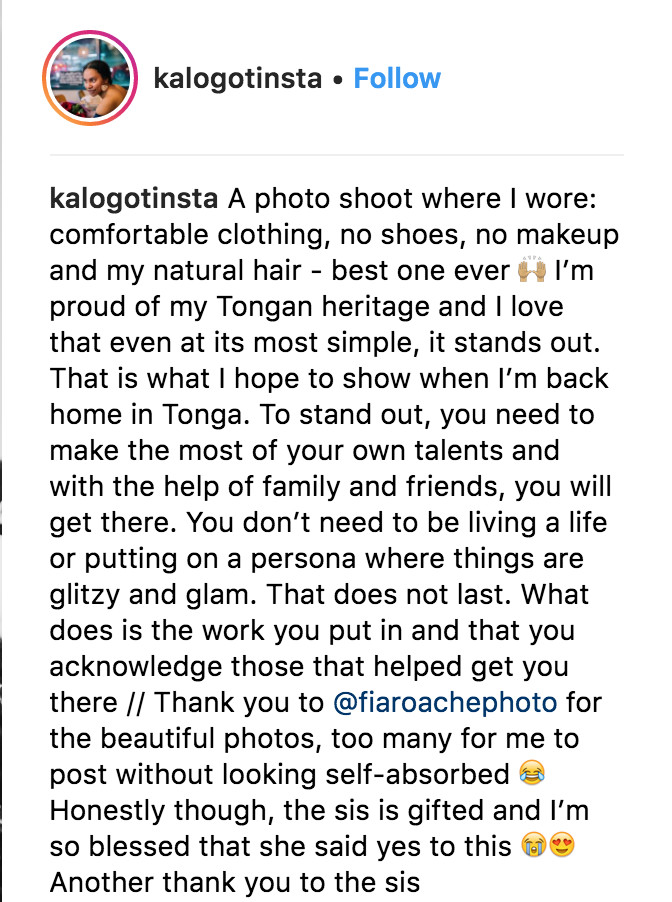Click the raised hands emoji after 'best one ever'
This screenshot has height=902, width=672.
[x=532, y=270]
